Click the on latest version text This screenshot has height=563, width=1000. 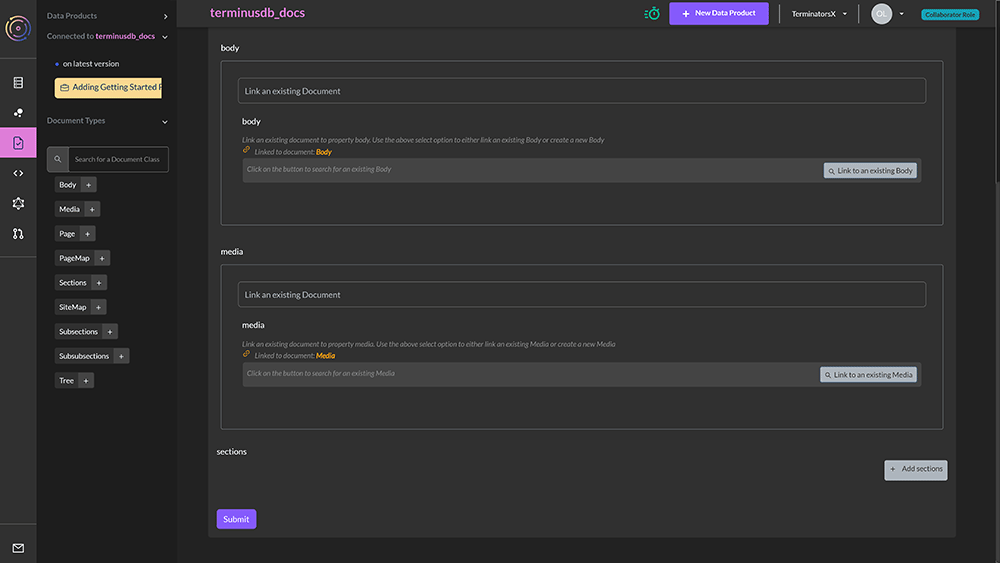coord(91,64)
